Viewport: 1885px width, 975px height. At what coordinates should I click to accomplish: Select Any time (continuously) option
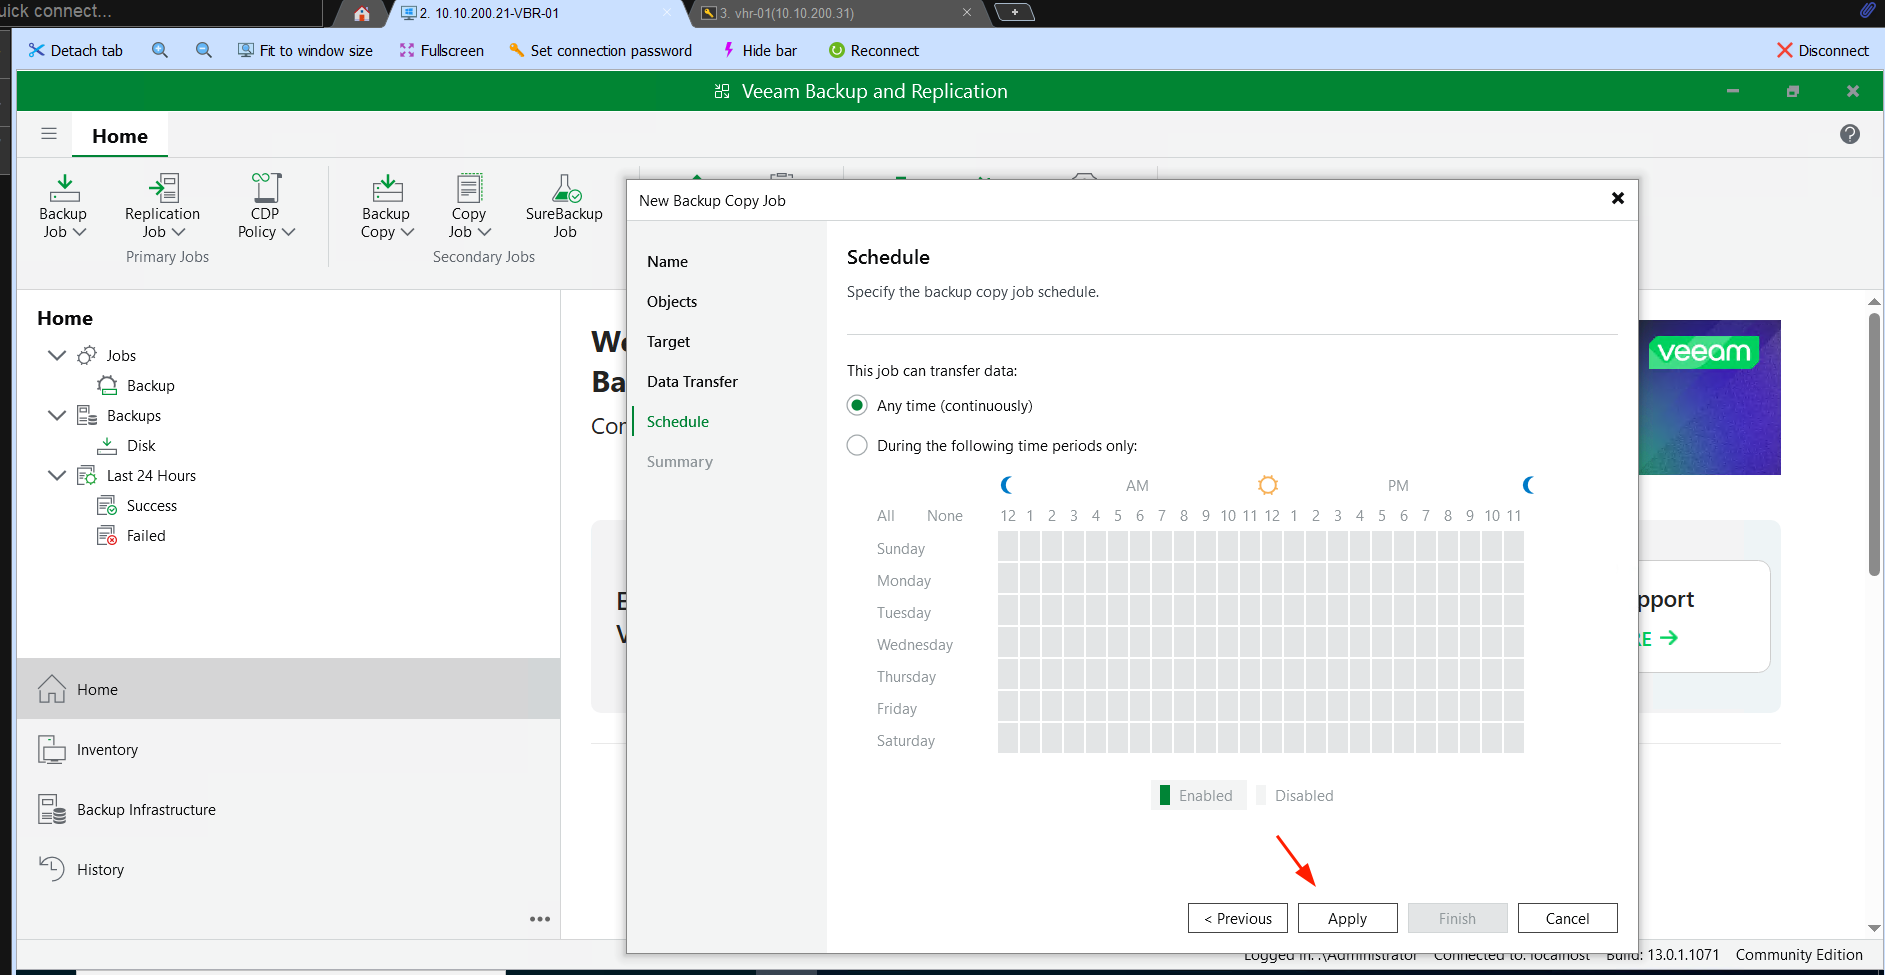(x=857, y=405)
